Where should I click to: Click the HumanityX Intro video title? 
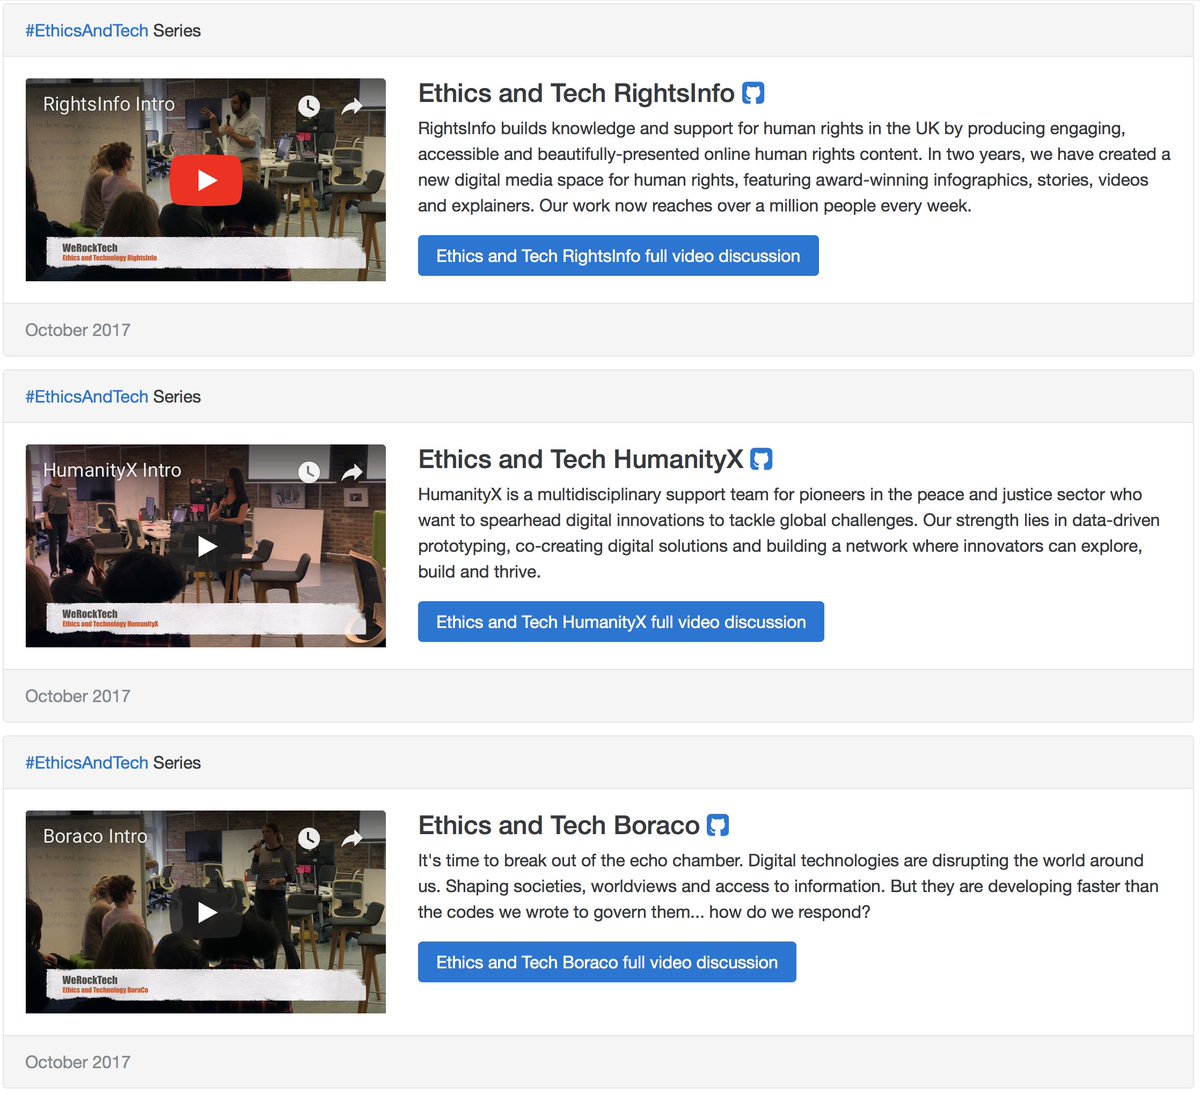tap(112, 470)
